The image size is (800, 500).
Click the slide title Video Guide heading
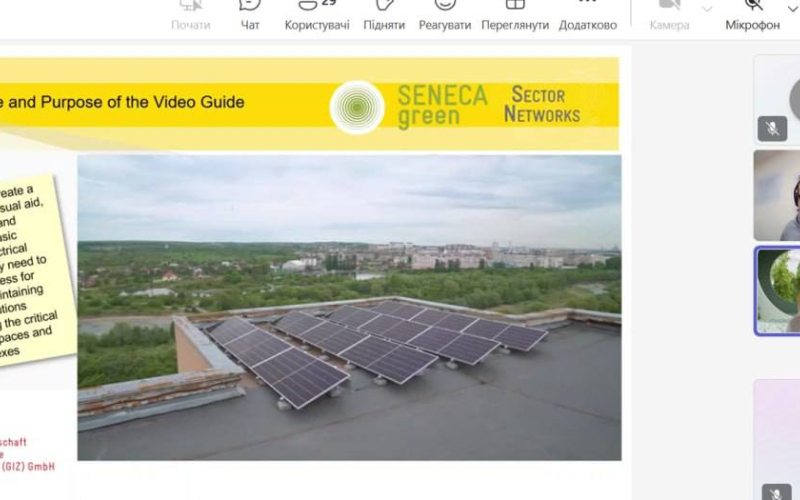click(x=122, y=102)
